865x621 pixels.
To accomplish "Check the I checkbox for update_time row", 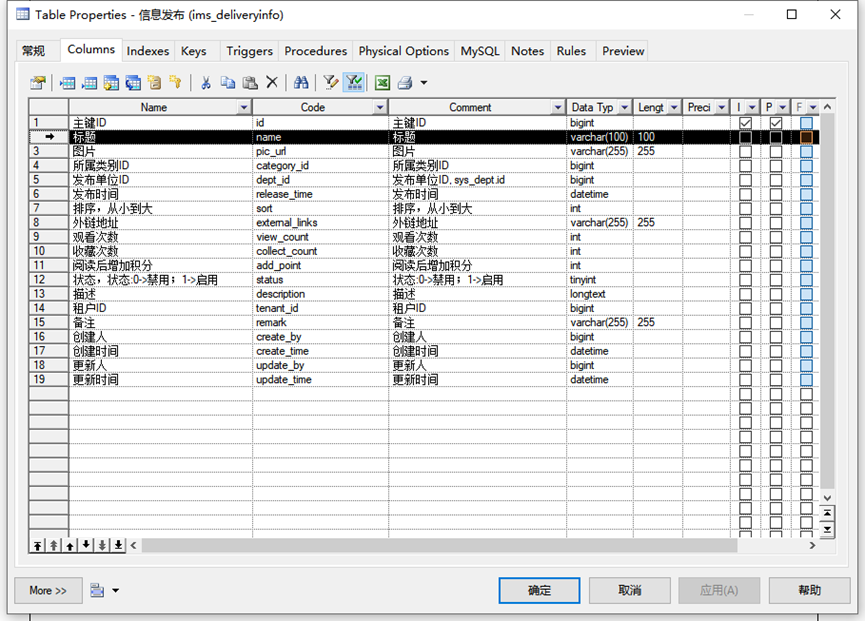I will click(x=745, y=379).
